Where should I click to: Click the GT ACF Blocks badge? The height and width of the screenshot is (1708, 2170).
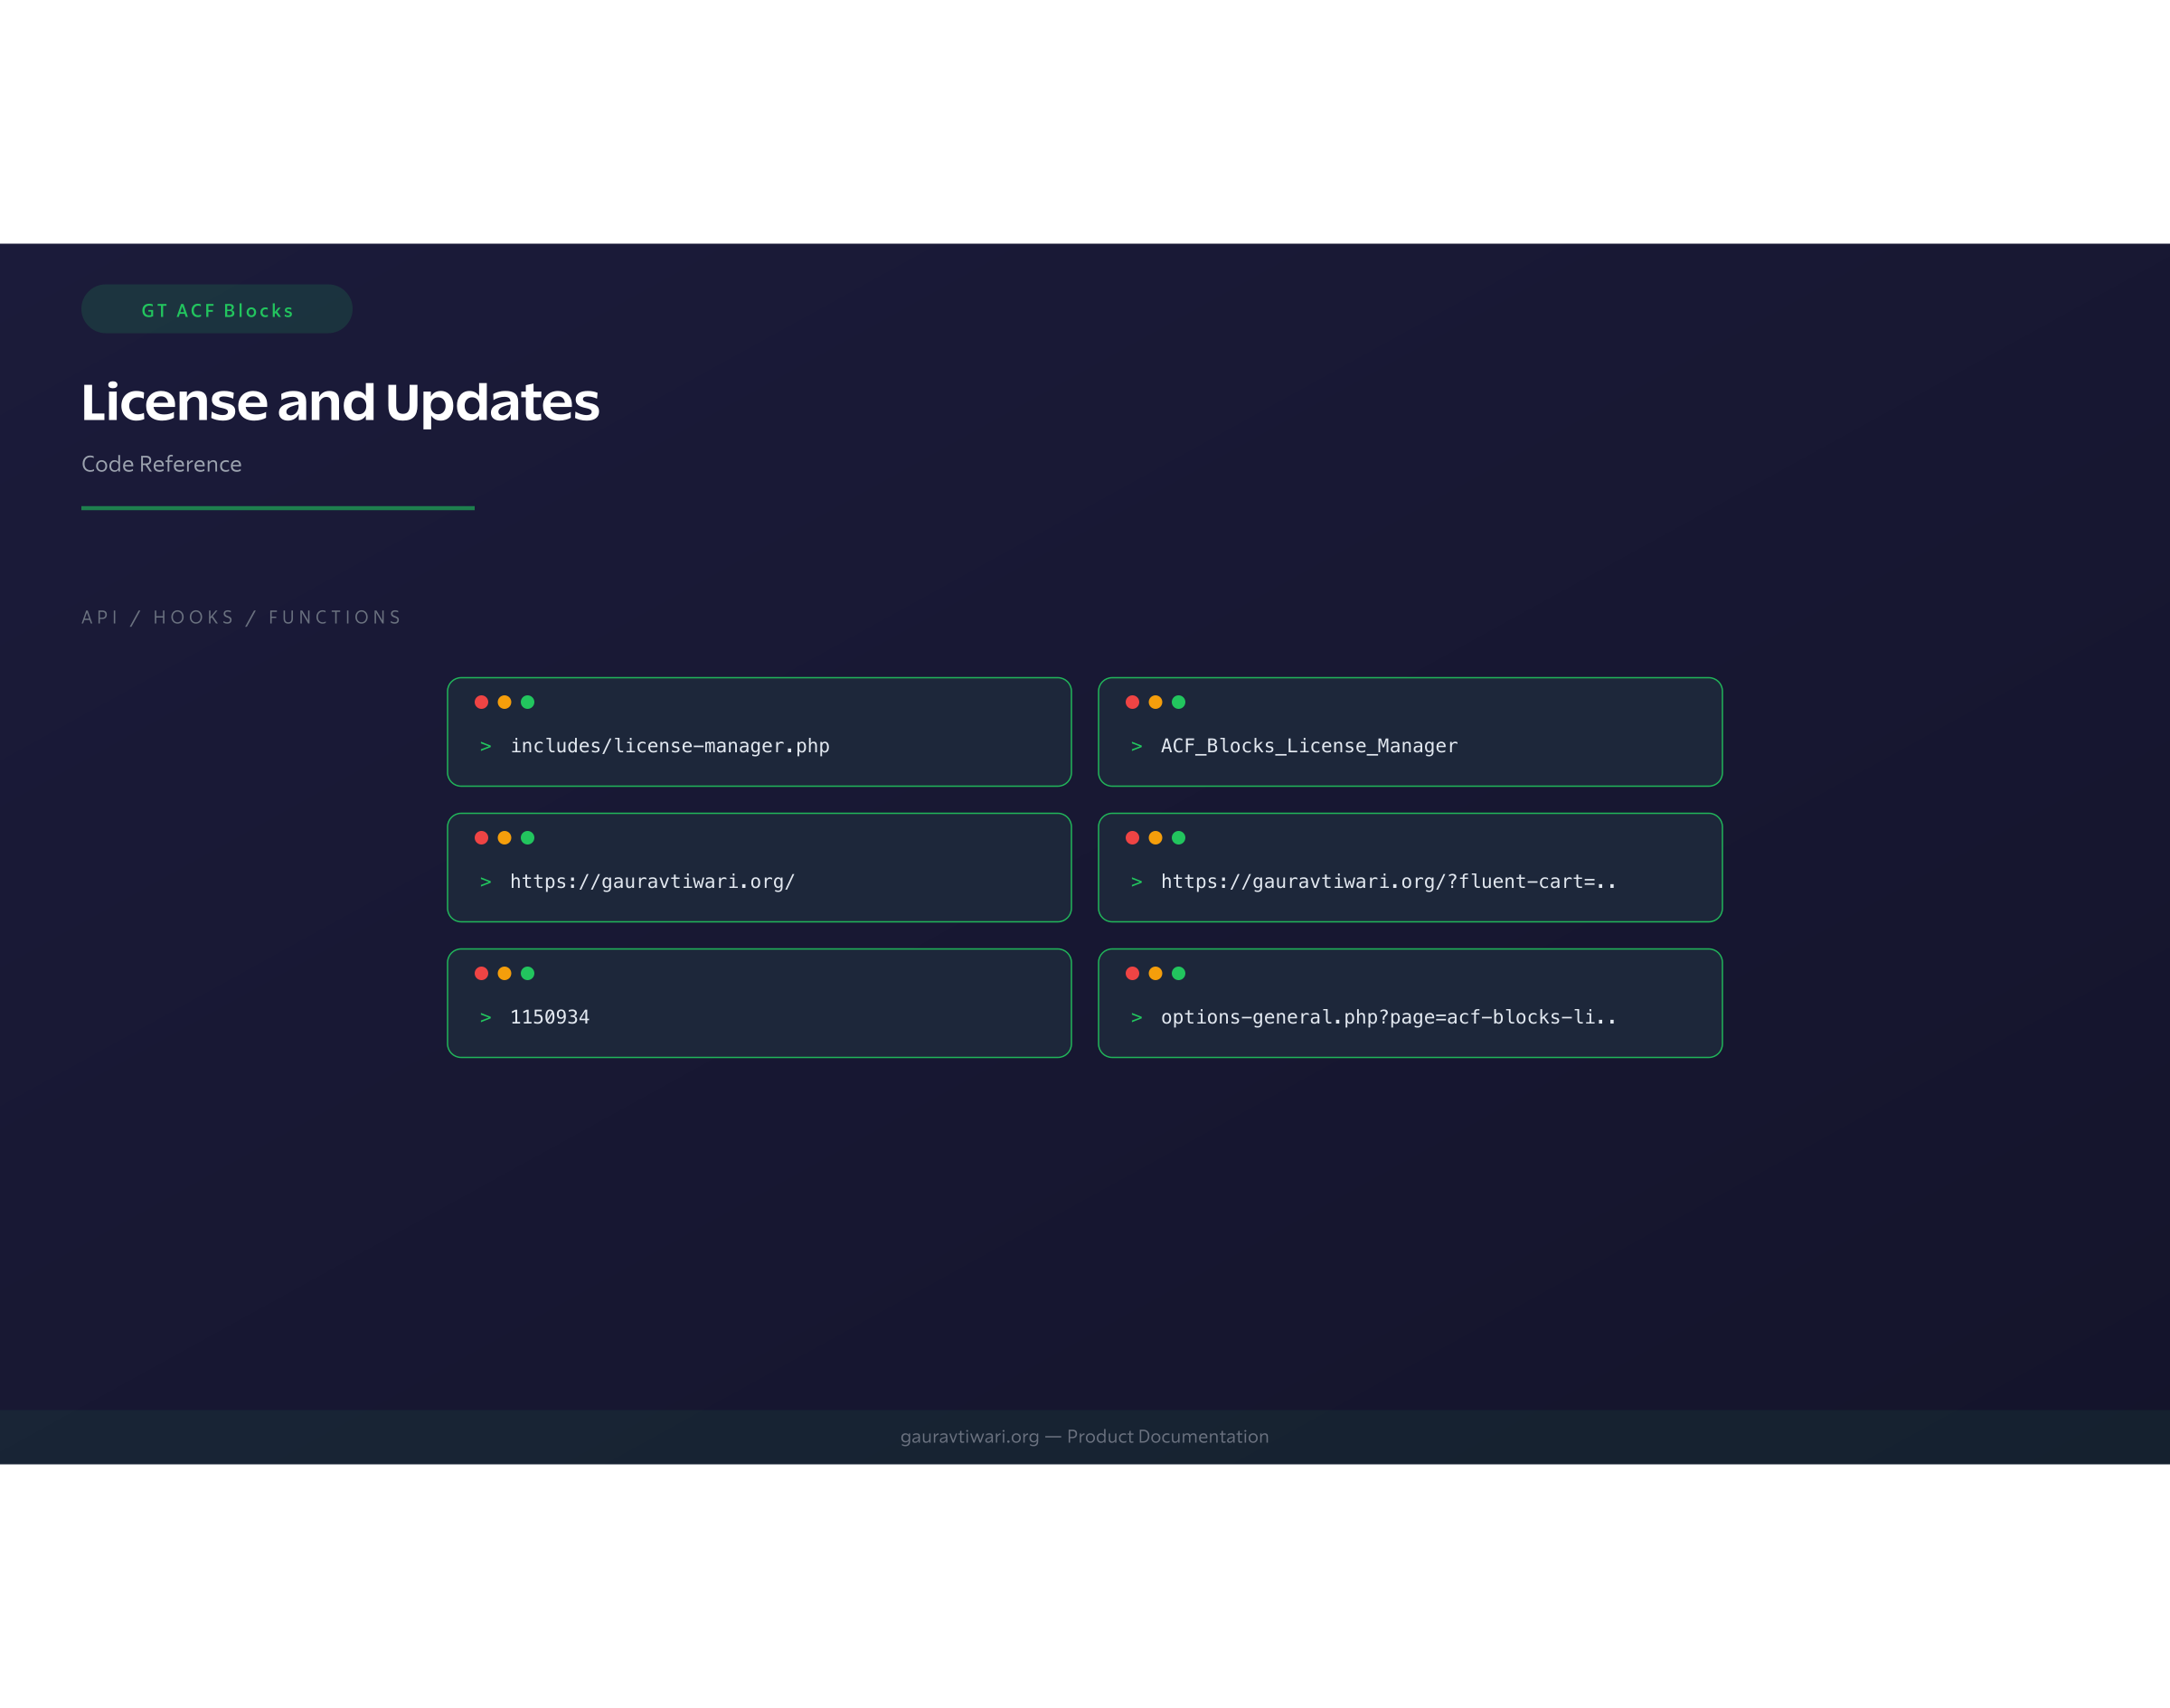coord(216,309)
